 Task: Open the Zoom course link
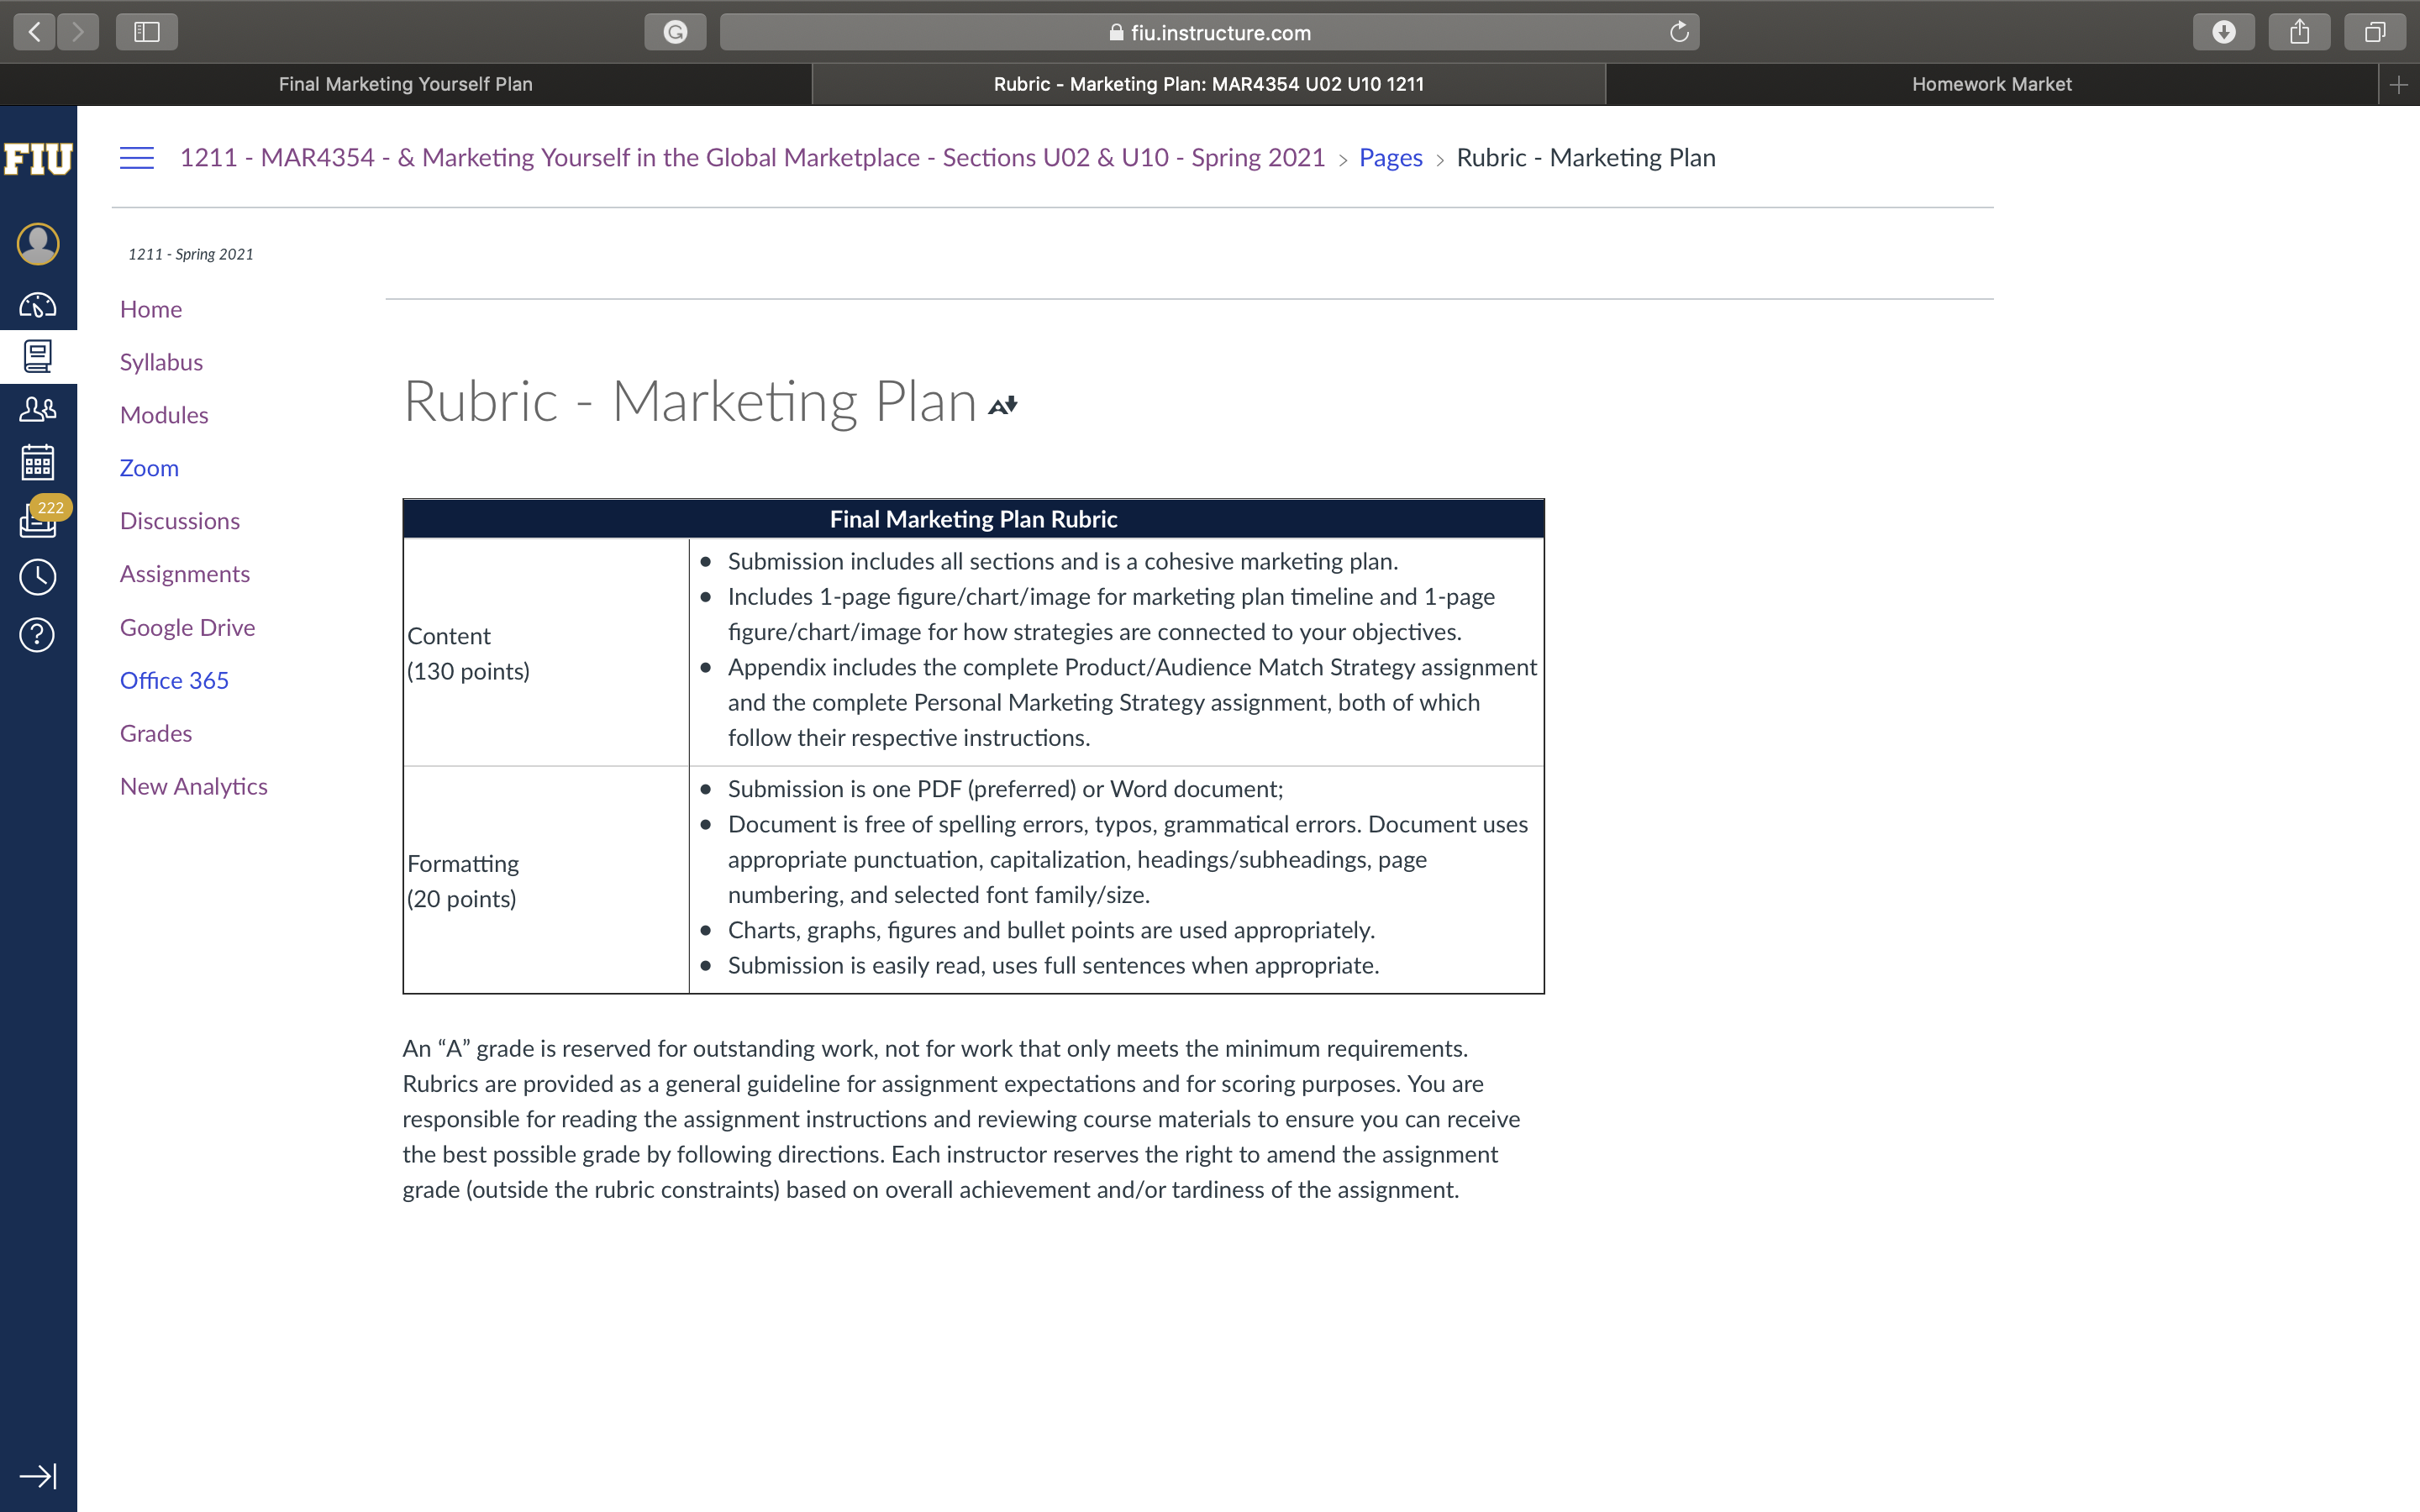coord(149,468)
